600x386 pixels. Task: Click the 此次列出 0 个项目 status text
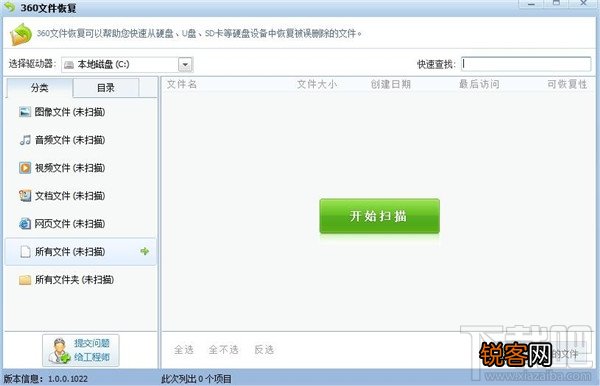196,379
